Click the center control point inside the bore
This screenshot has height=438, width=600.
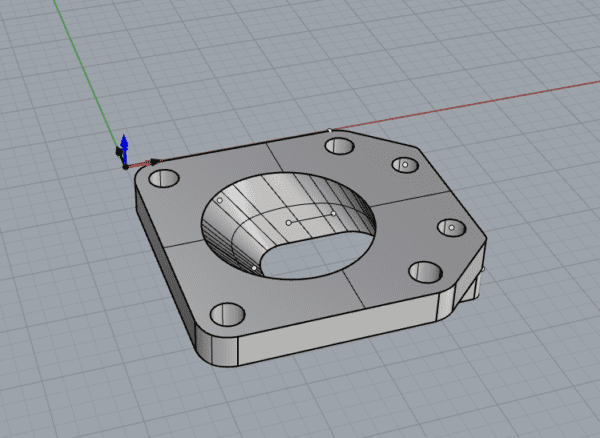[288, 222]
